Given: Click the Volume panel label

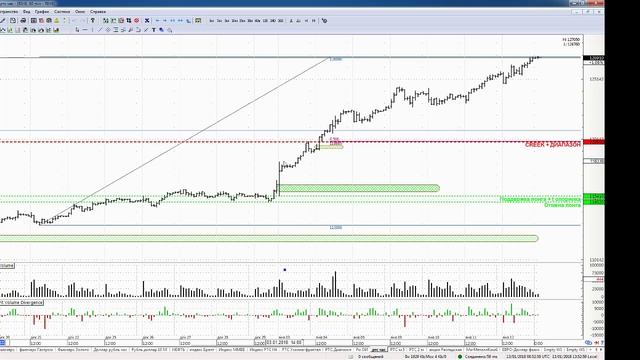Looking at the screenshot, I should (7, 266).
